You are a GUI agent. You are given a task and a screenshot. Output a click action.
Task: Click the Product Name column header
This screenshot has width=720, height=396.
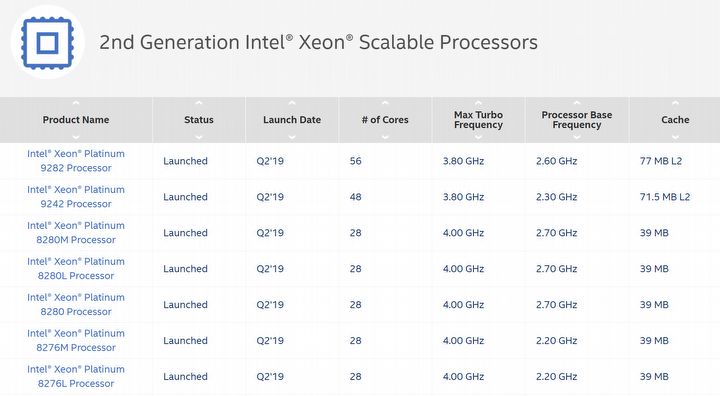[x=76, y=120]
